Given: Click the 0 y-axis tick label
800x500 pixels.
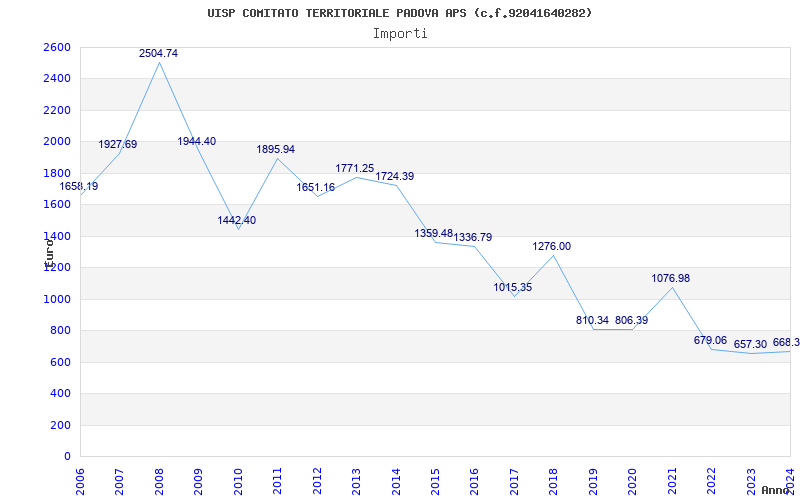Looking at the screenshot, I should 68,457.
